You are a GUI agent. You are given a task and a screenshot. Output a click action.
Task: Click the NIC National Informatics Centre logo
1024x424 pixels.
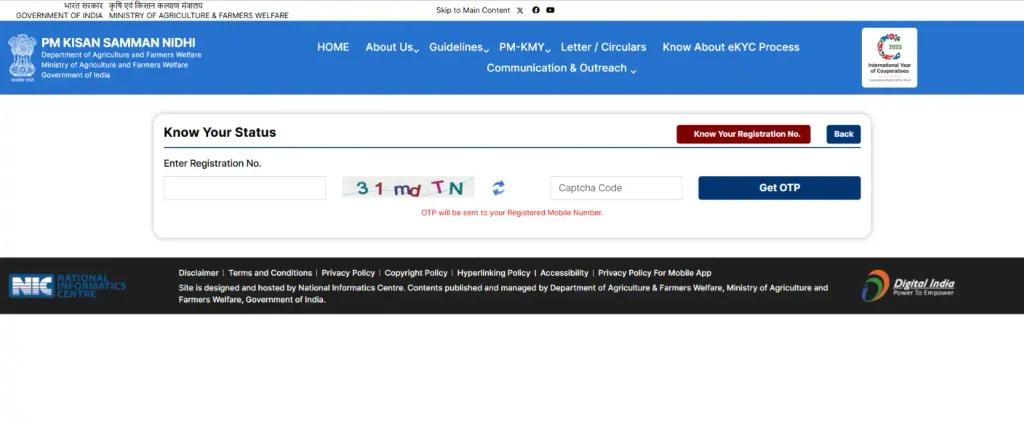pos(67,285)
